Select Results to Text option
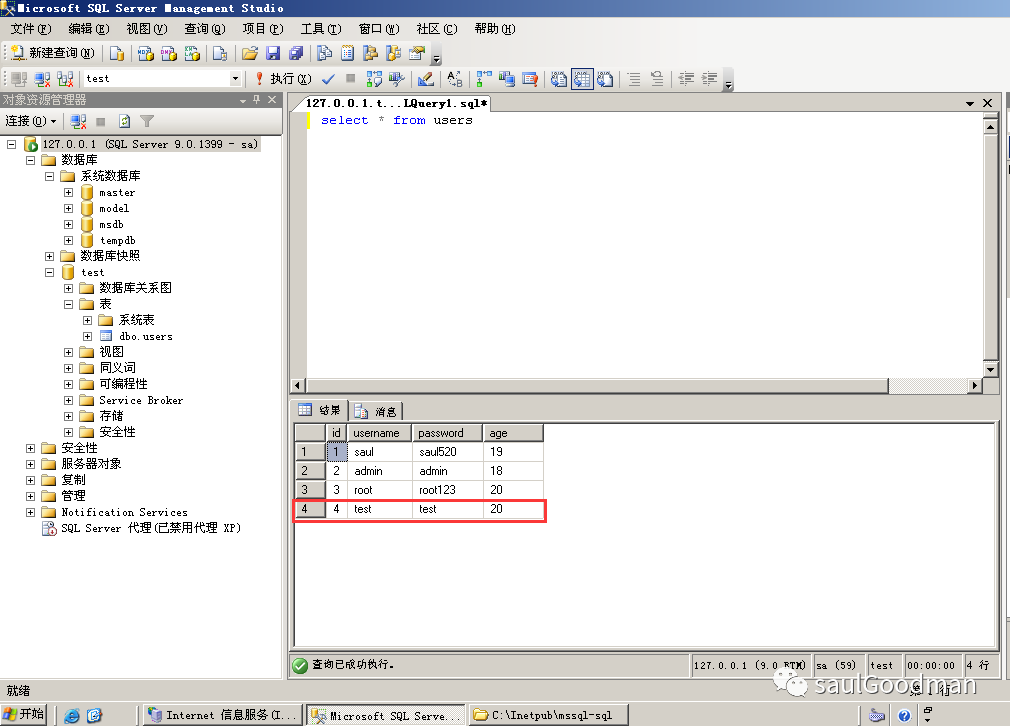The image size is (1010, 726). tap(559, 79)
